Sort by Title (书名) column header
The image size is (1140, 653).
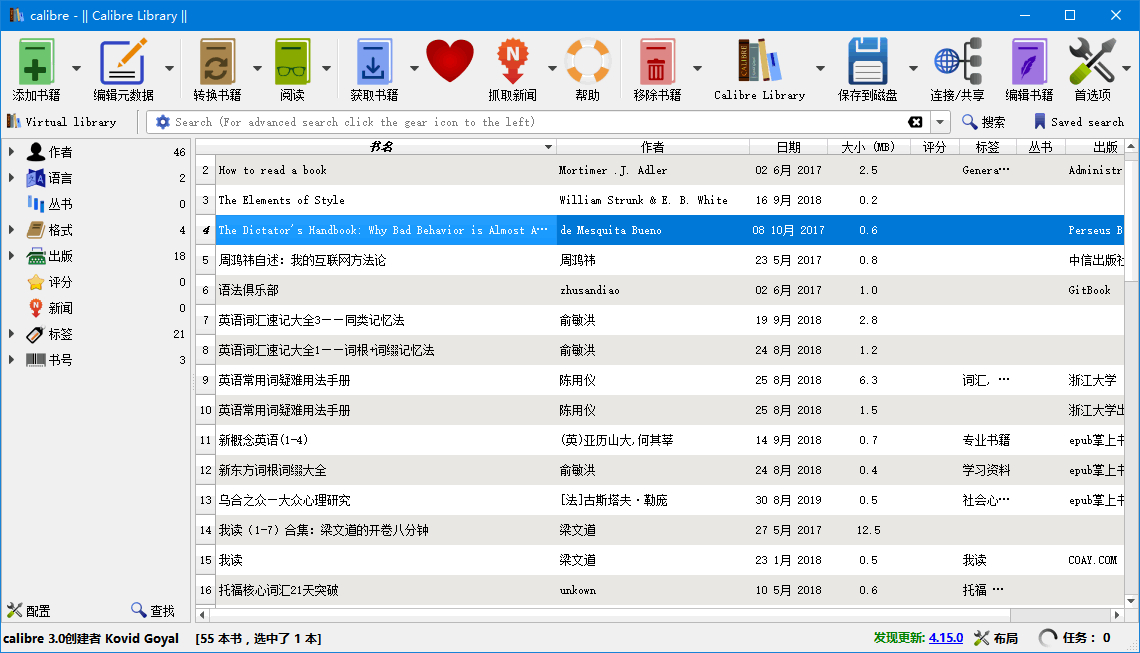click(376, 147)
